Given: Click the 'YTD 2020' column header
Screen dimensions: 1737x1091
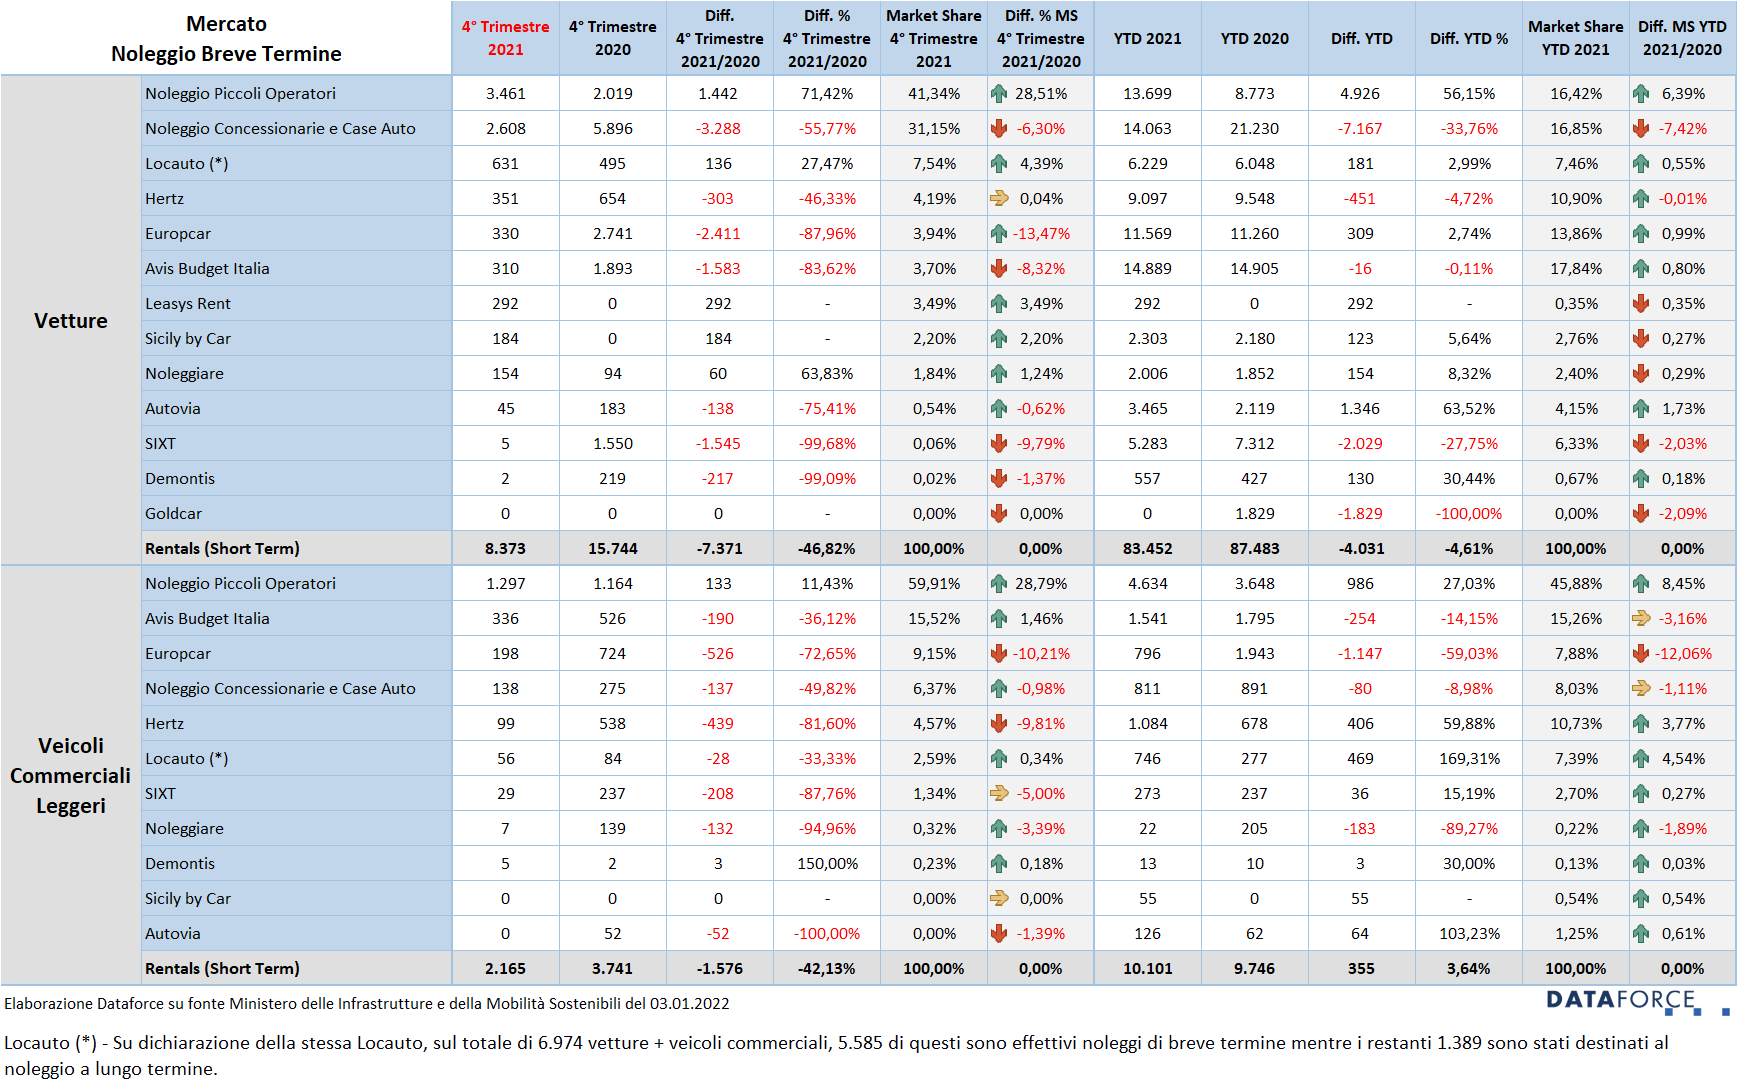Looking at the screenshot, I should coord(1254,38).
